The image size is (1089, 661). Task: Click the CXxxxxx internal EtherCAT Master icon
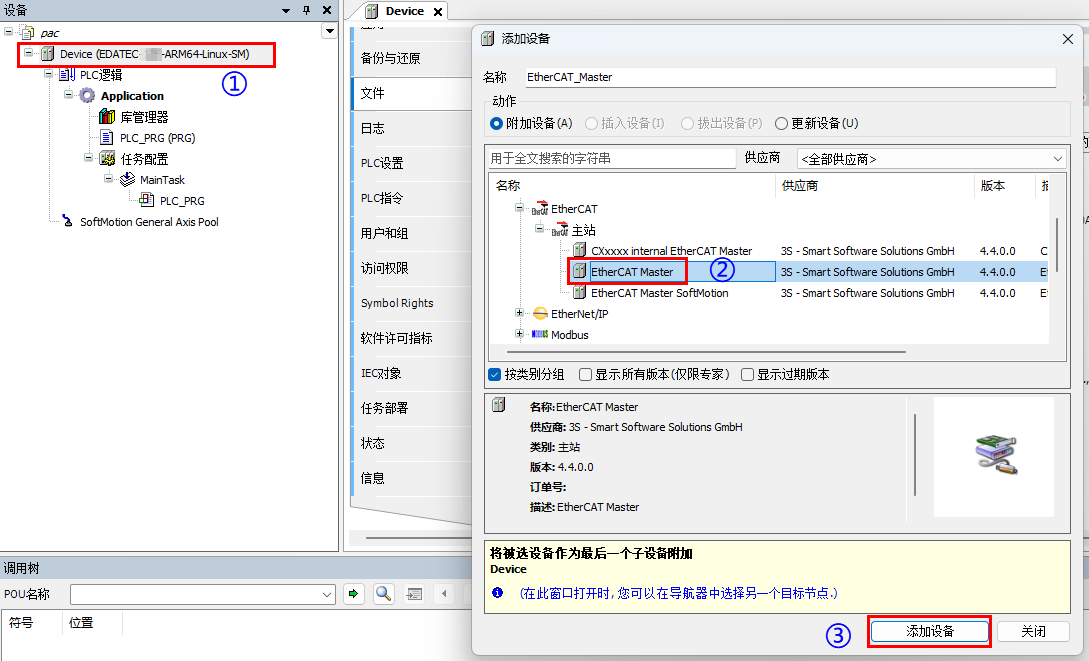point(579,251)
